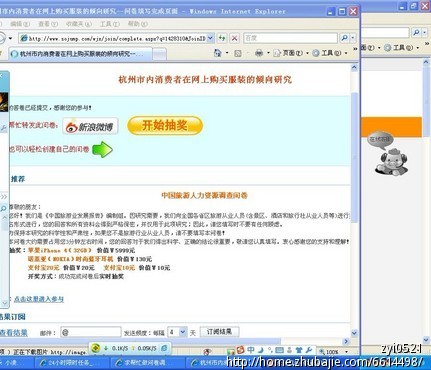The width and height of the screenshot is (431, 370).
Task: Click the page scrollbar up arrow
Action: coord(354,67)
